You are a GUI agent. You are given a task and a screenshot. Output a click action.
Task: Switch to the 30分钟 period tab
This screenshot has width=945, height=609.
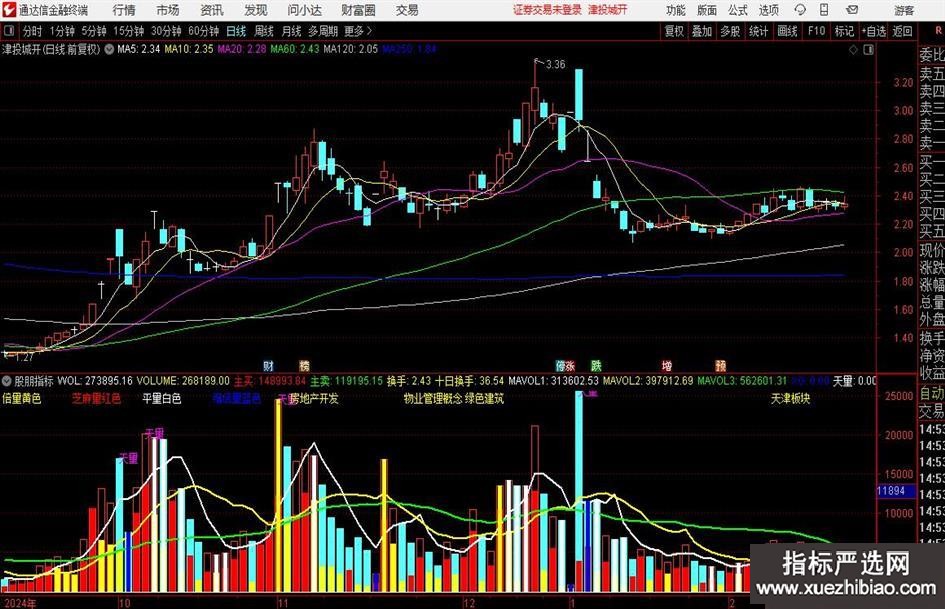tap(166, 31)
